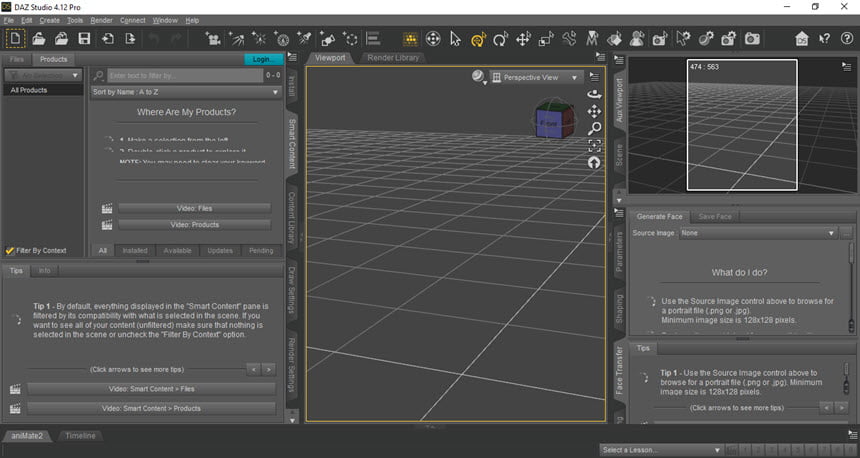The height and width of the screenshot is (458, 860).
Task: Click the Import file icon
Action: pos(108,39)
